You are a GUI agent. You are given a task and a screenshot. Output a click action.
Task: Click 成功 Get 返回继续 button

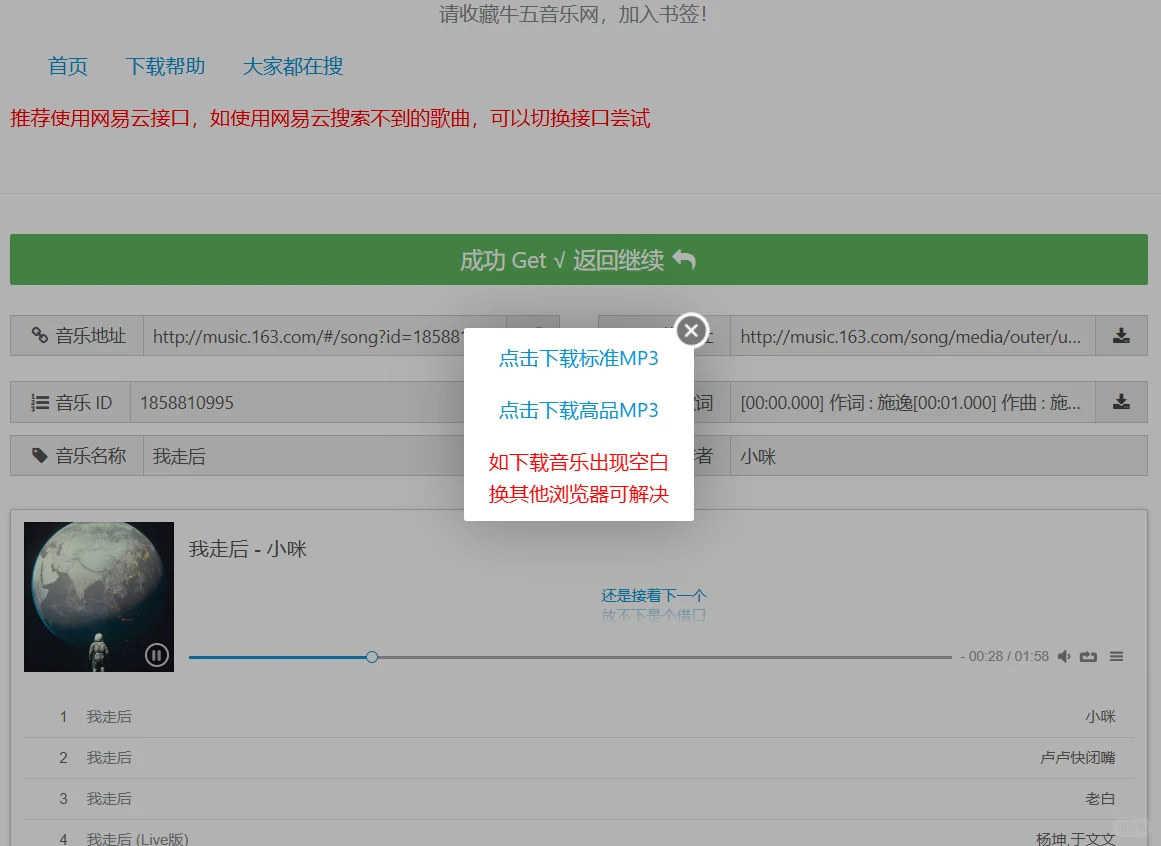[x=578, y=258]
